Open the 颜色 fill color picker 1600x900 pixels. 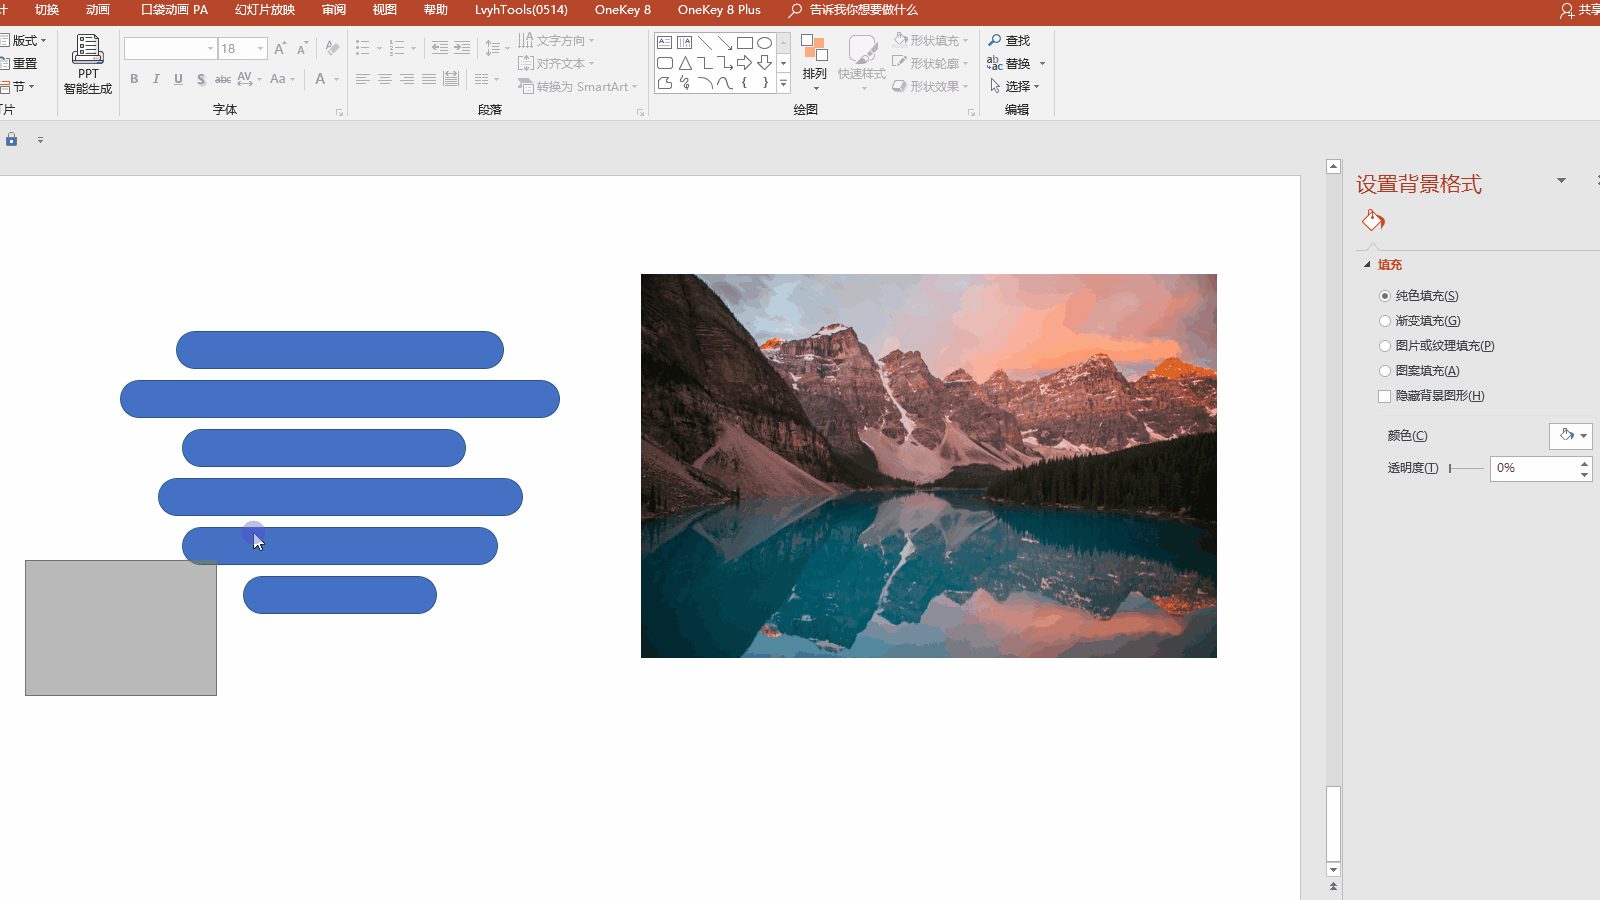pyautogui.click(x=1571, y=435)
